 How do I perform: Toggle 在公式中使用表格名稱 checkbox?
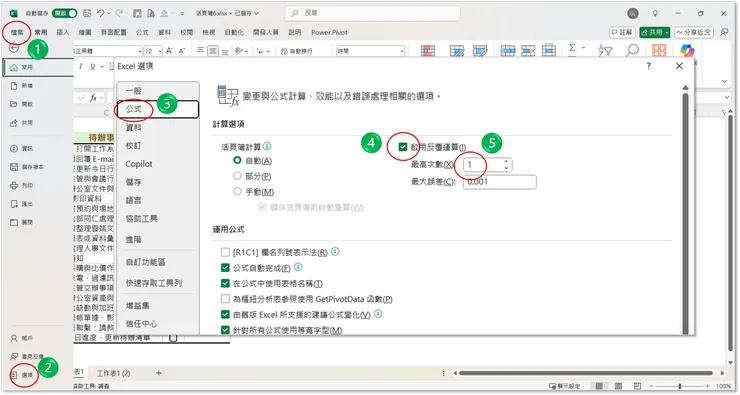pos(226,284)
